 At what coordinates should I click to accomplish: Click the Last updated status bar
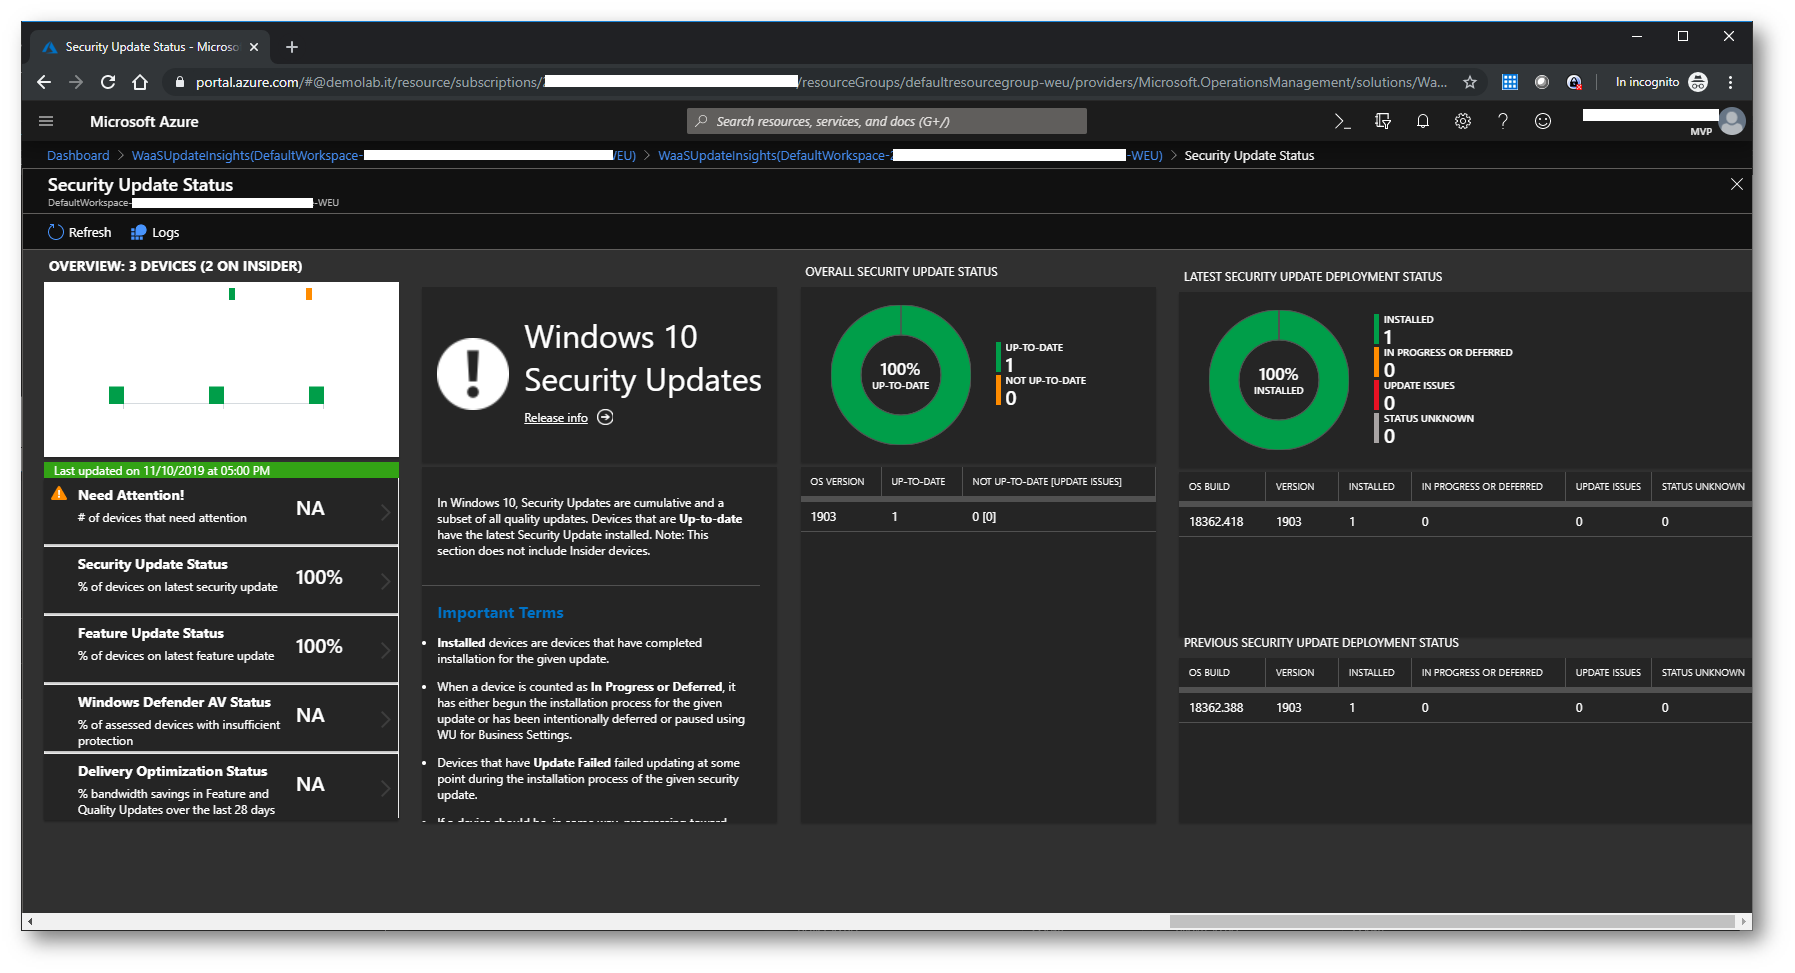tap(221, 470)
